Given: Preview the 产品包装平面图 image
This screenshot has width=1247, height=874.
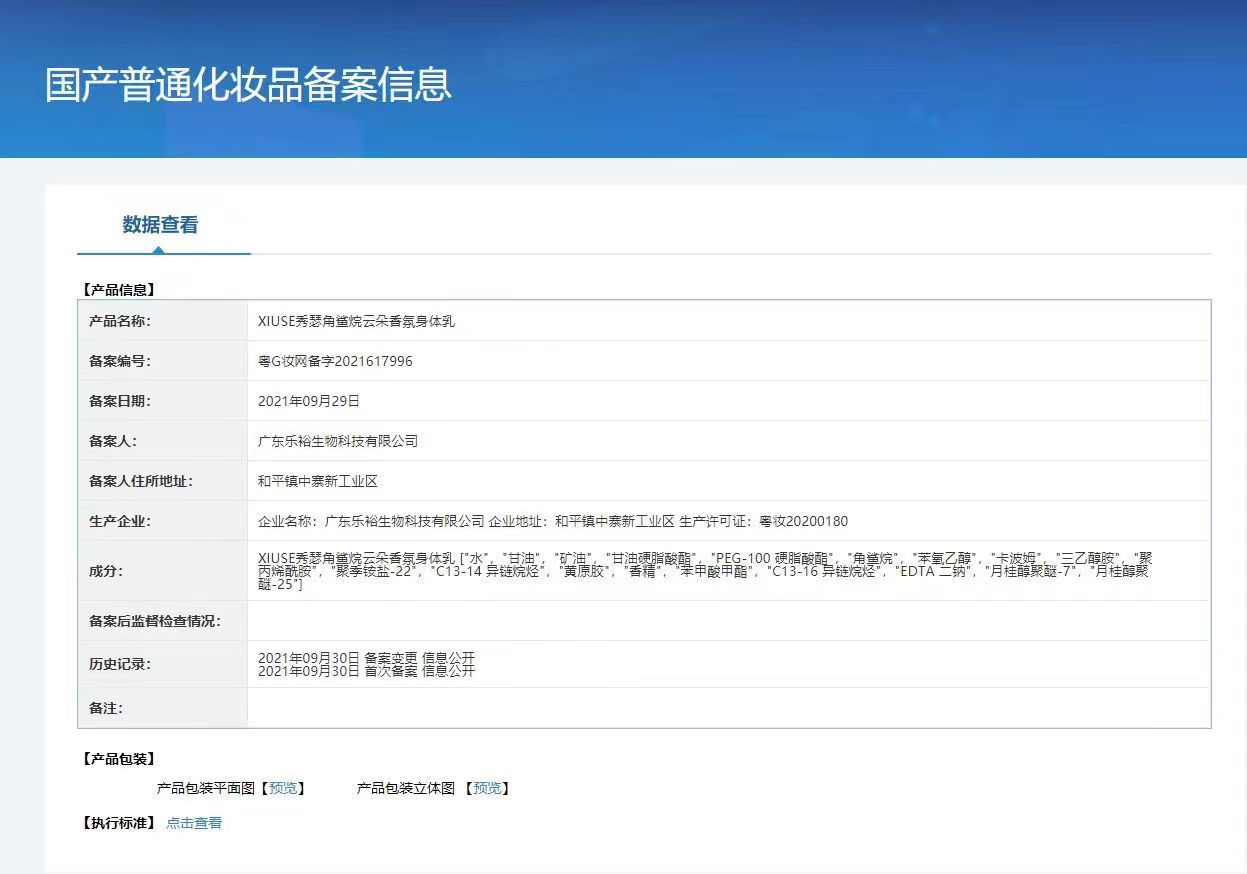Looking at the screenshot, I should pyautogui.click(x=283, y=788).
